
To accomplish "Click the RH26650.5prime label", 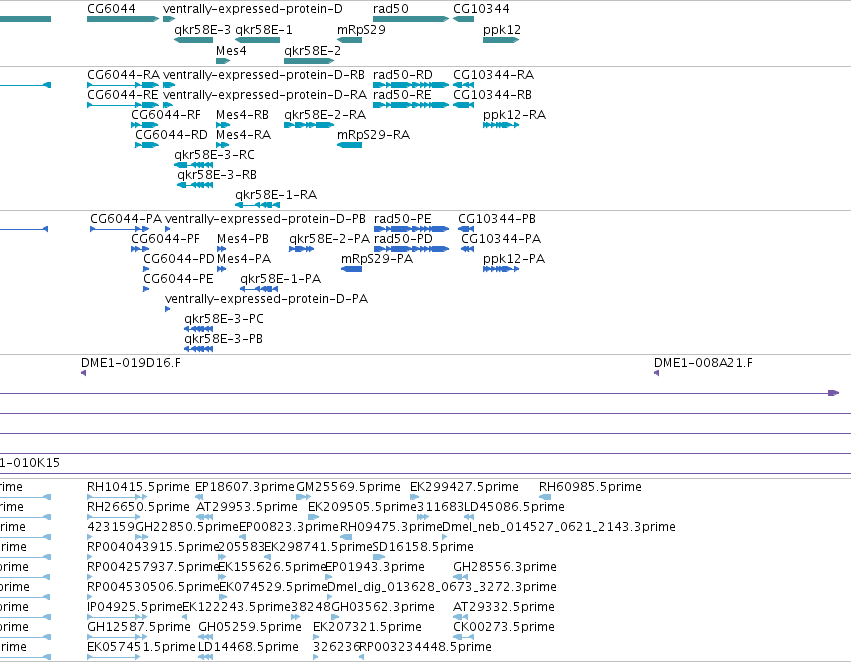I will (138, 507).
